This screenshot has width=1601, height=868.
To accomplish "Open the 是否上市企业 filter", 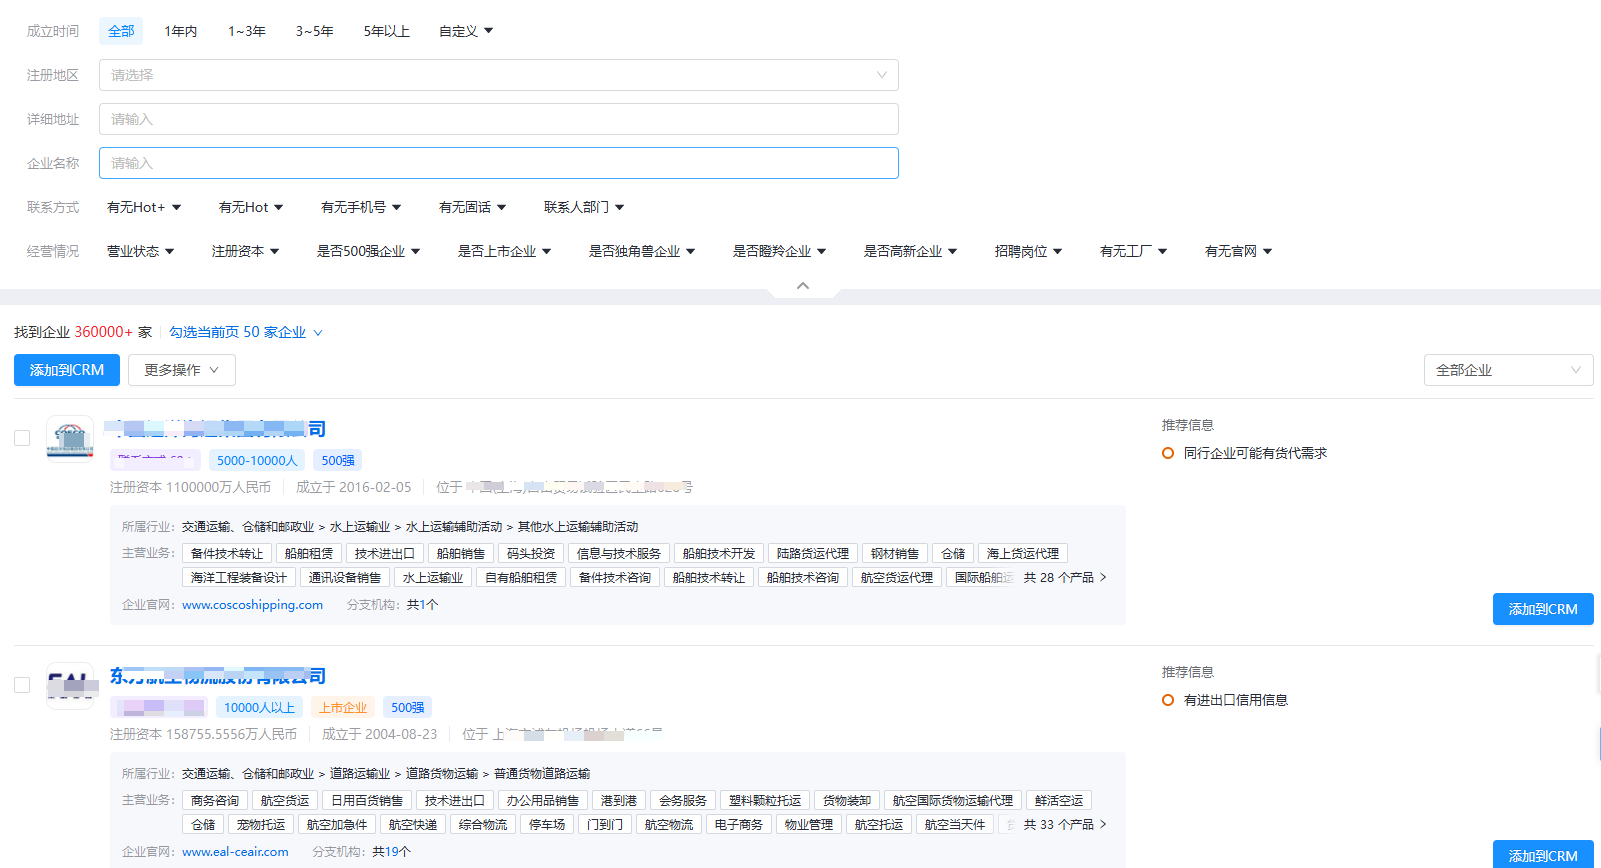I will (504, 251).
